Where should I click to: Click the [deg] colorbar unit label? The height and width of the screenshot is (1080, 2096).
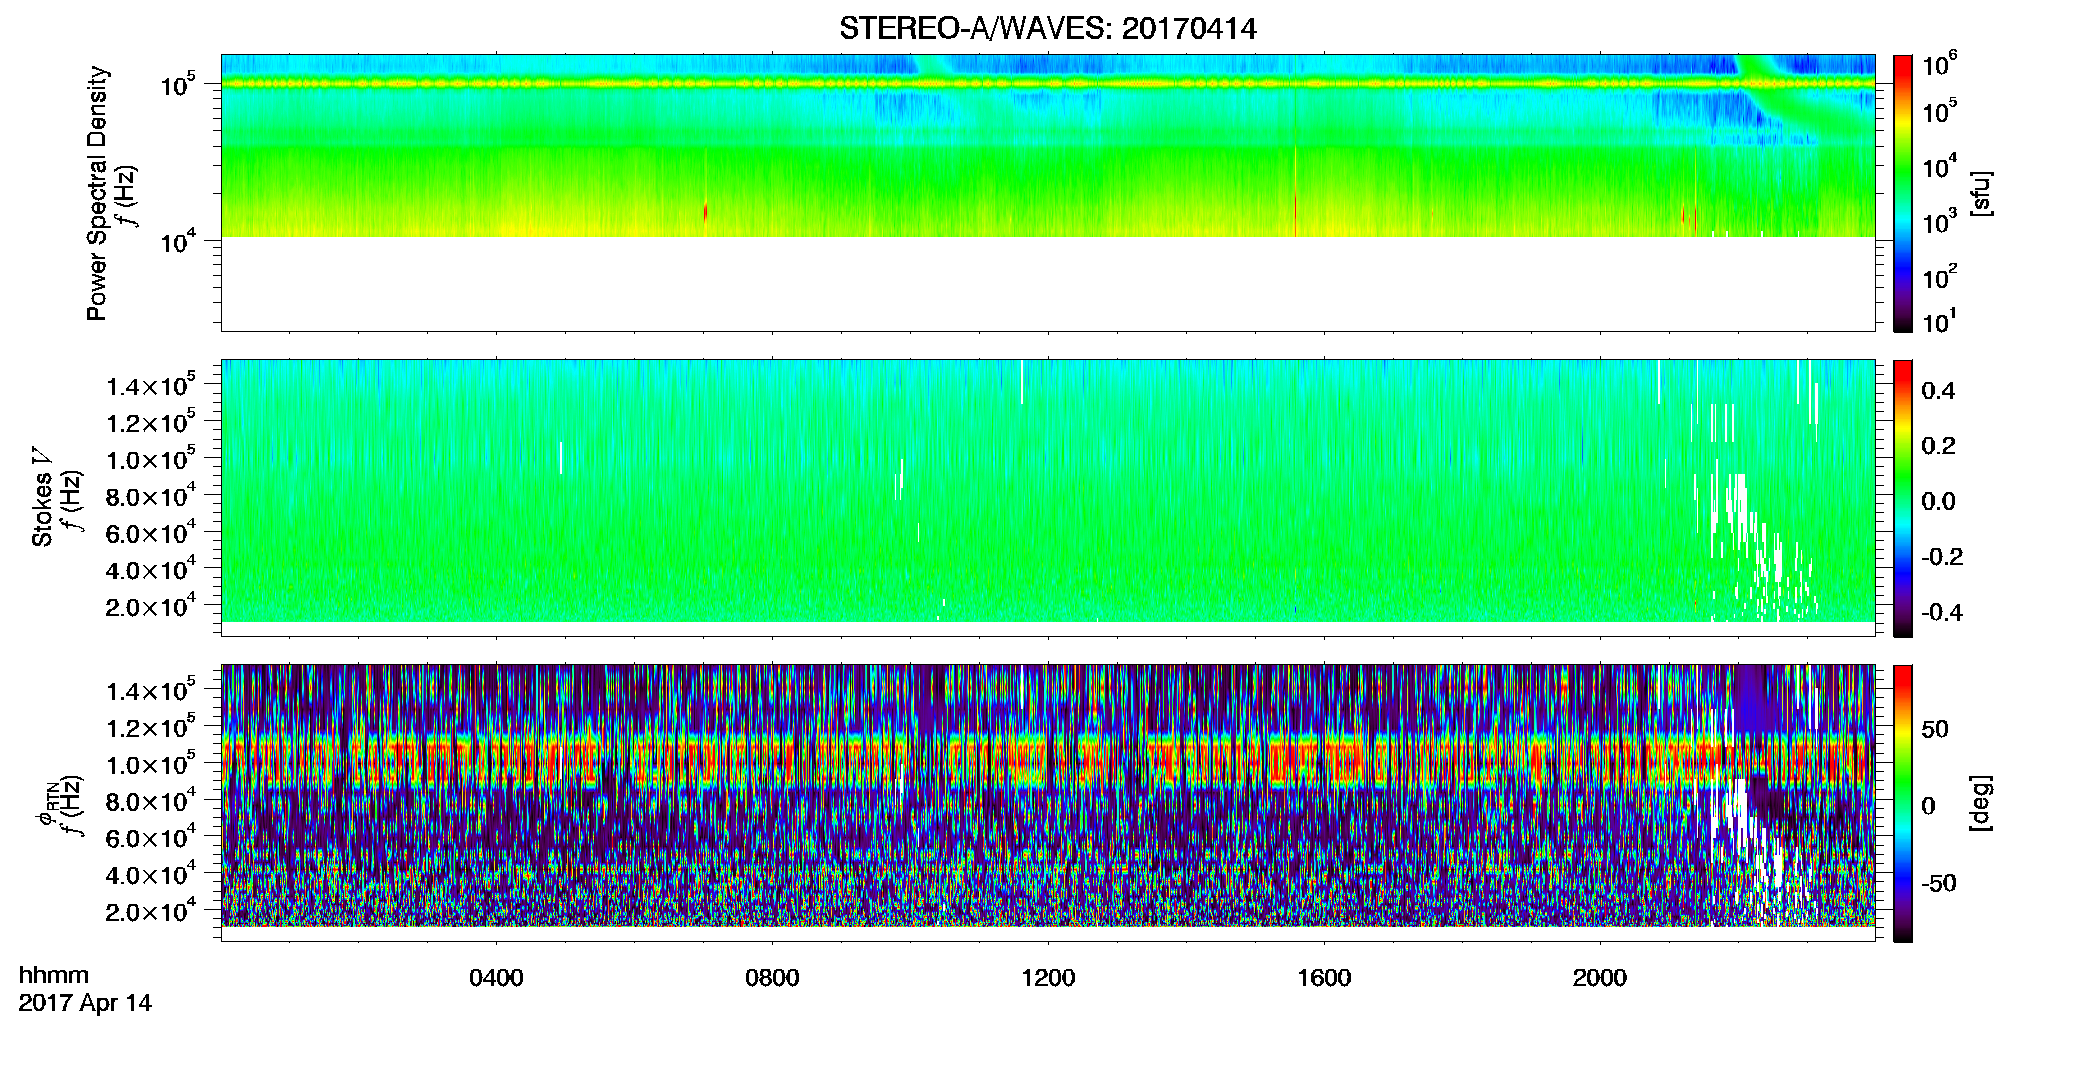1981,803
